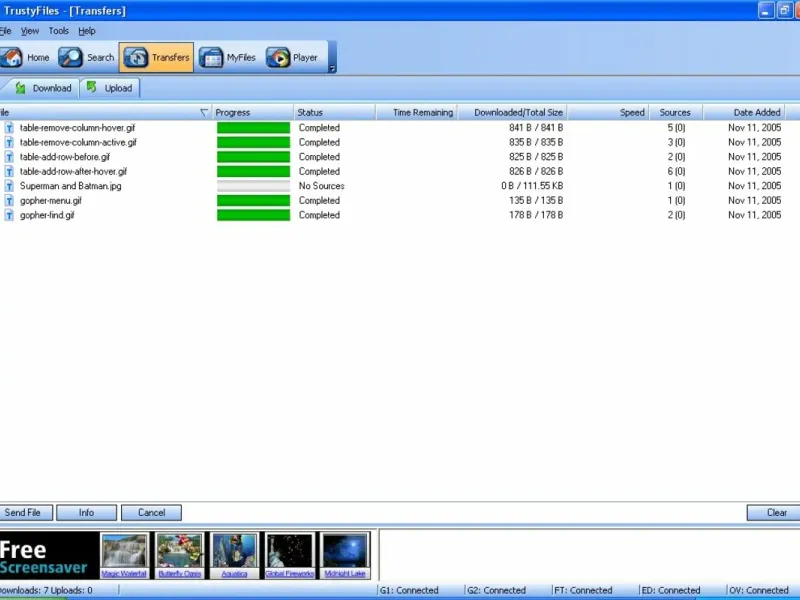Sort by the Progress column header
Screen dimensions: 800x600
click(x=253, y=113)
